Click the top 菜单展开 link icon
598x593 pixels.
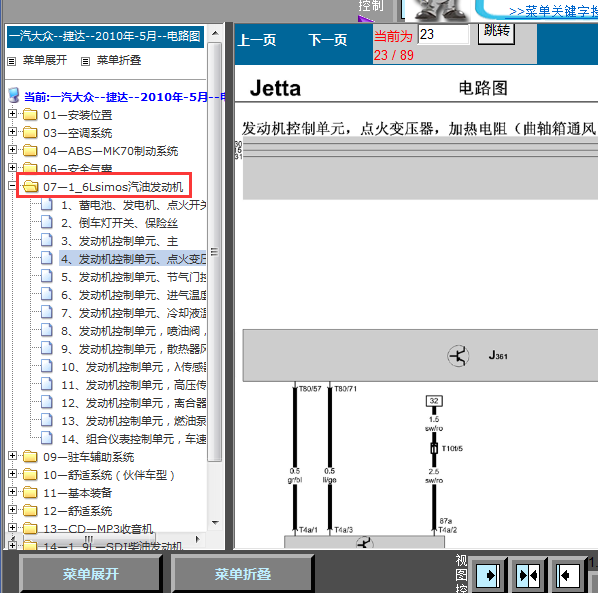[12, 61]
